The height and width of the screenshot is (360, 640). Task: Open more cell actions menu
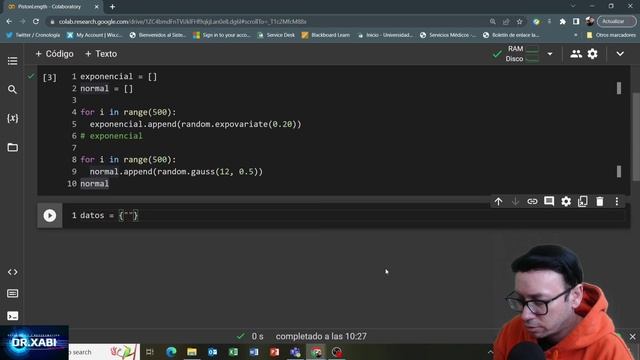617,202
